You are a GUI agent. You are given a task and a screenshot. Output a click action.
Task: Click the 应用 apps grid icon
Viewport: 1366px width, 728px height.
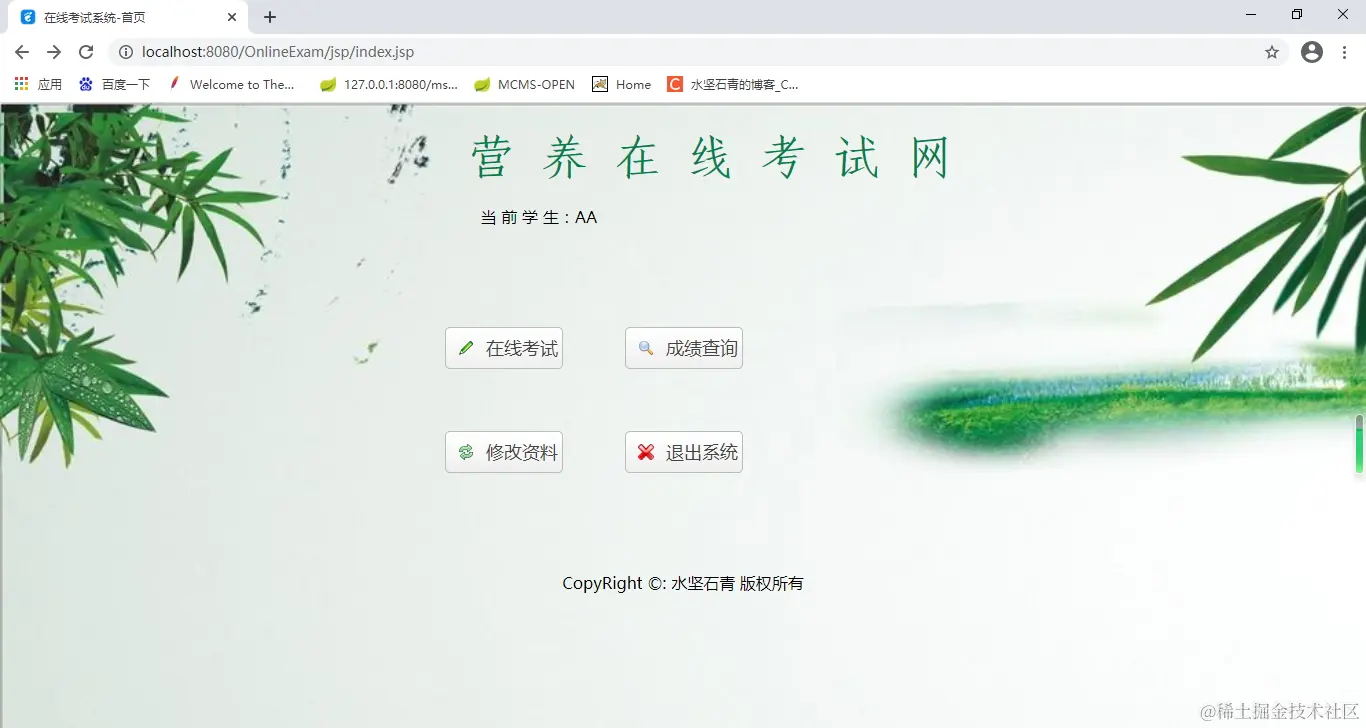click(x=21, y=84)
